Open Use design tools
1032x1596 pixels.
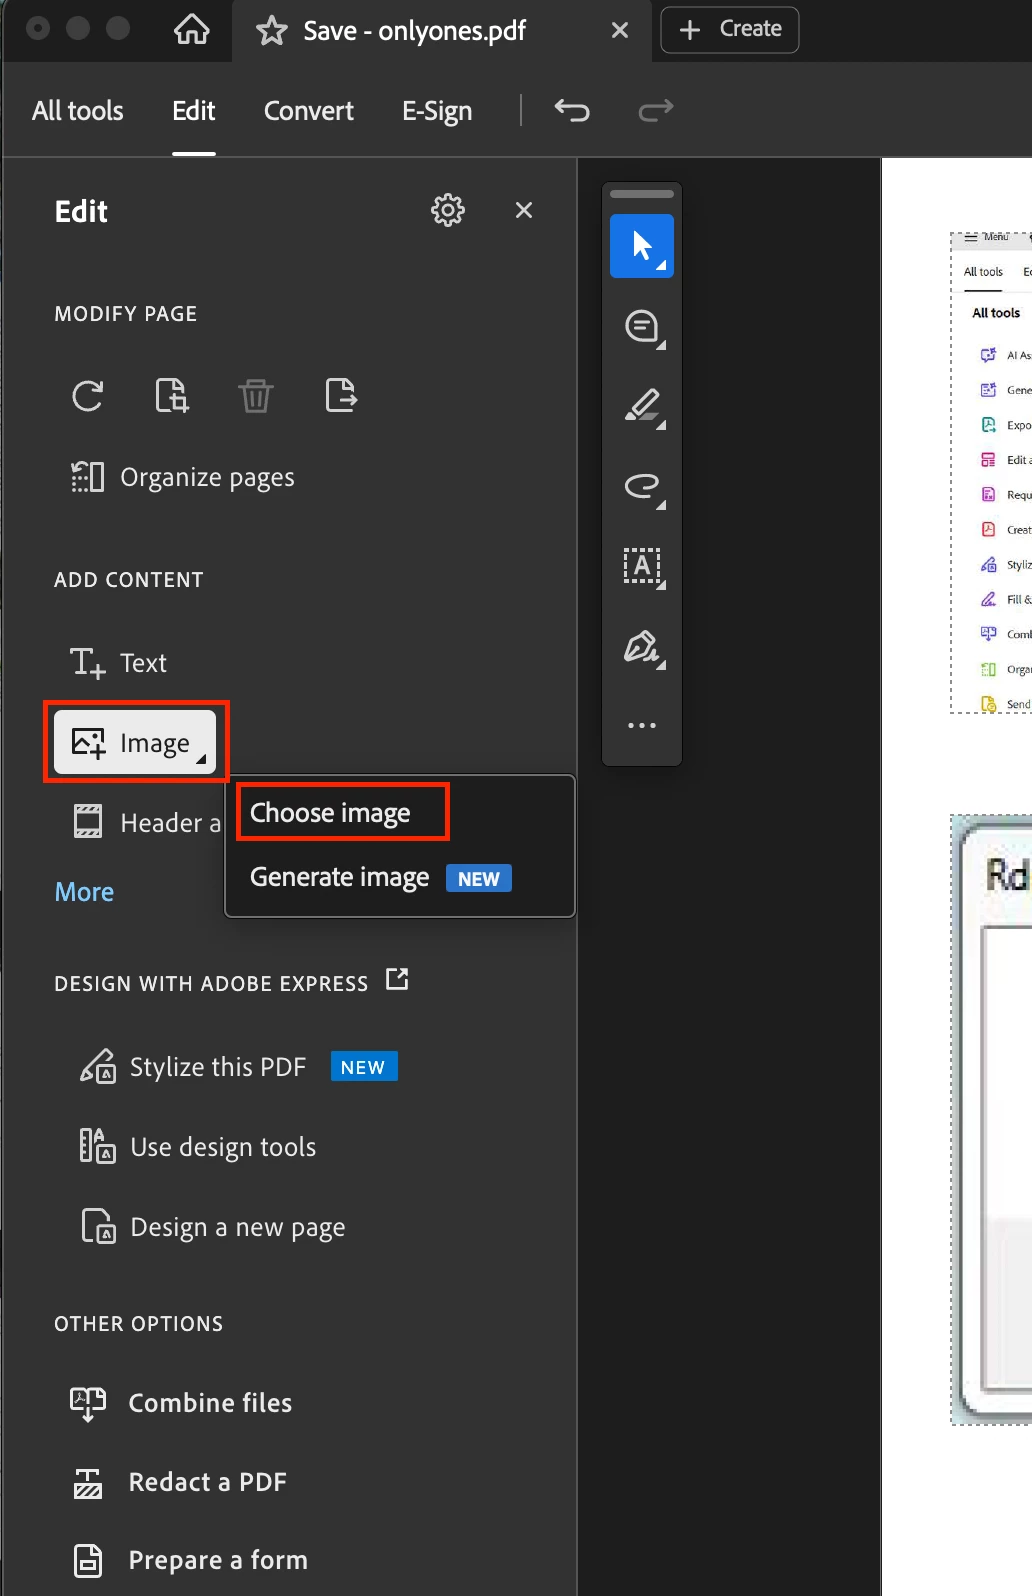[198, 1147]
